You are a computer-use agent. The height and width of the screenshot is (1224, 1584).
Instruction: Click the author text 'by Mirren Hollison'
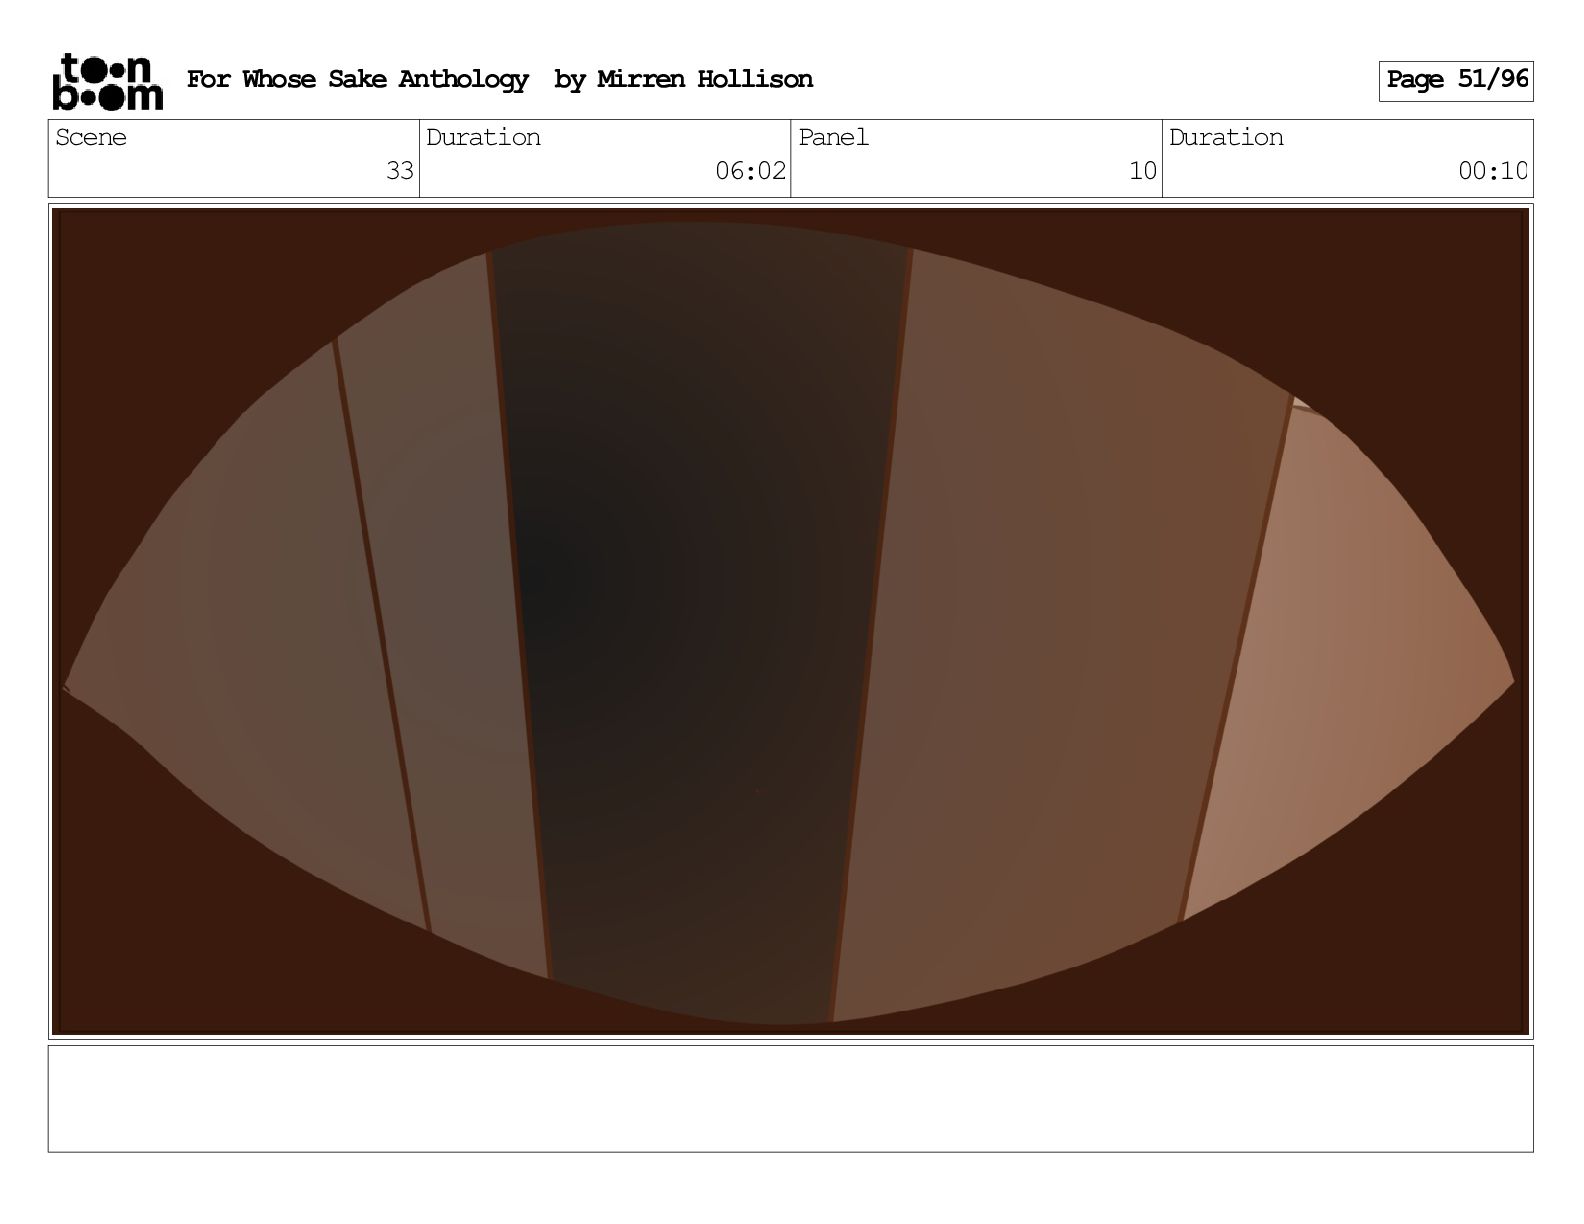[x=684, y=80]
